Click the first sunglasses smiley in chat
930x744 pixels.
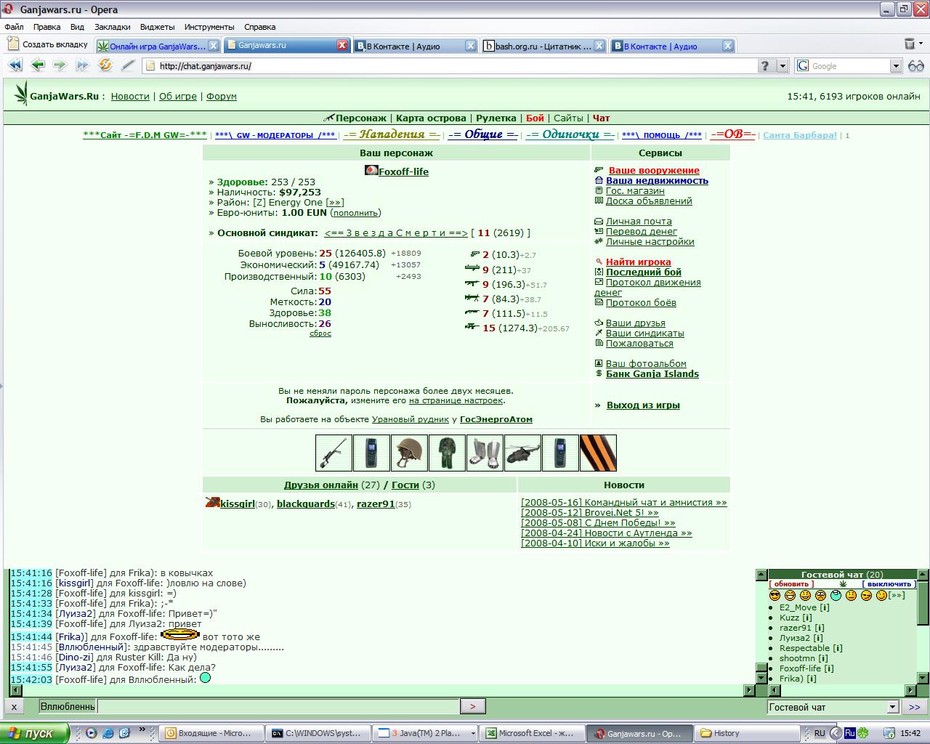tap(775, 595)
